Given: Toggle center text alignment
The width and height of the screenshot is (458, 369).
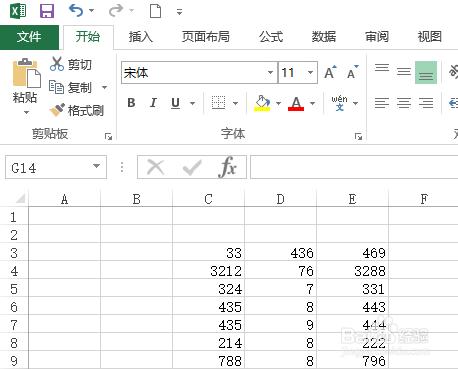Looking at the screenshot, I should [404, 103].
